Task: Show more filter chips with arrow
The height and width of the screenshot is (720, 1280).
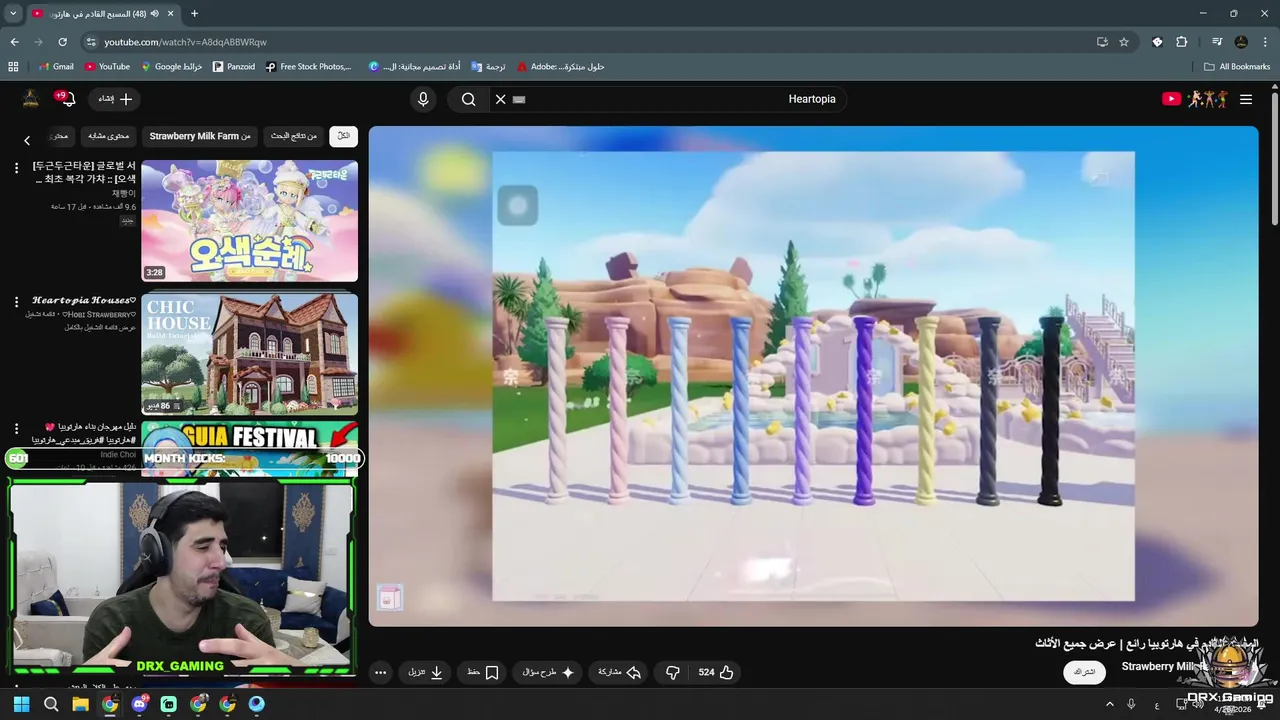Action: tap(27, 140)
